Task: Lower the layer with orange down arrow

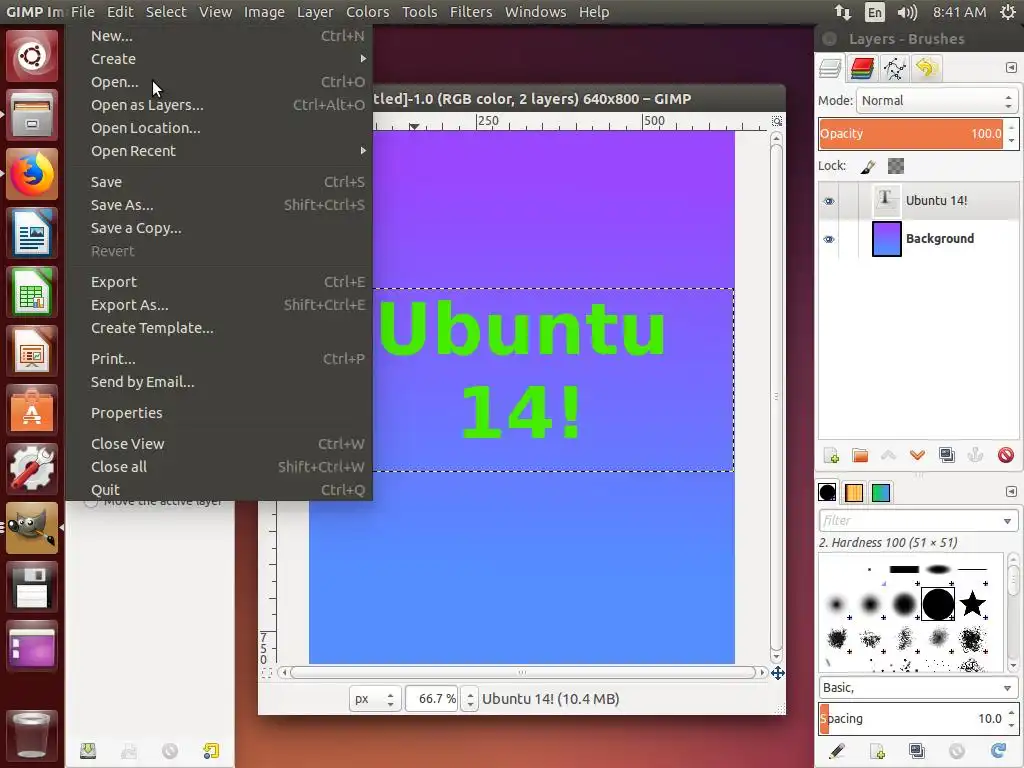Action: (918, 455)
